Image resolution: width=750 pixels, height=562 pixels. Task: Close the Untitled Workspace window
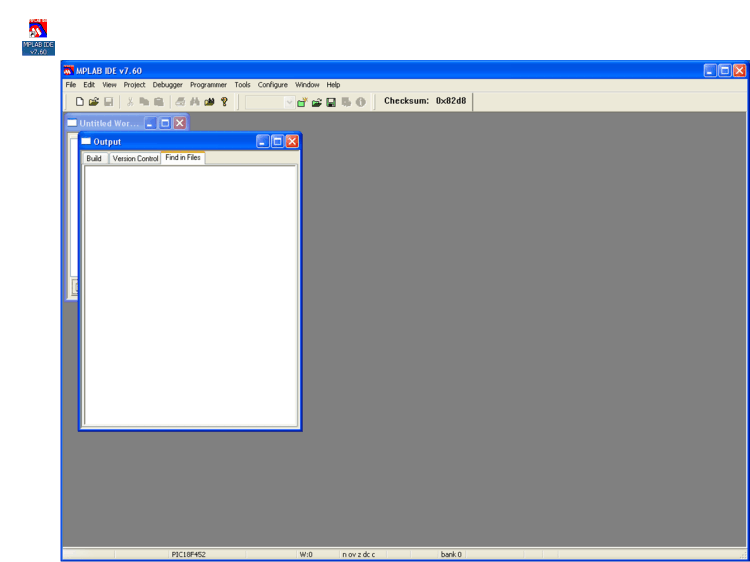(x=180, y=123)
